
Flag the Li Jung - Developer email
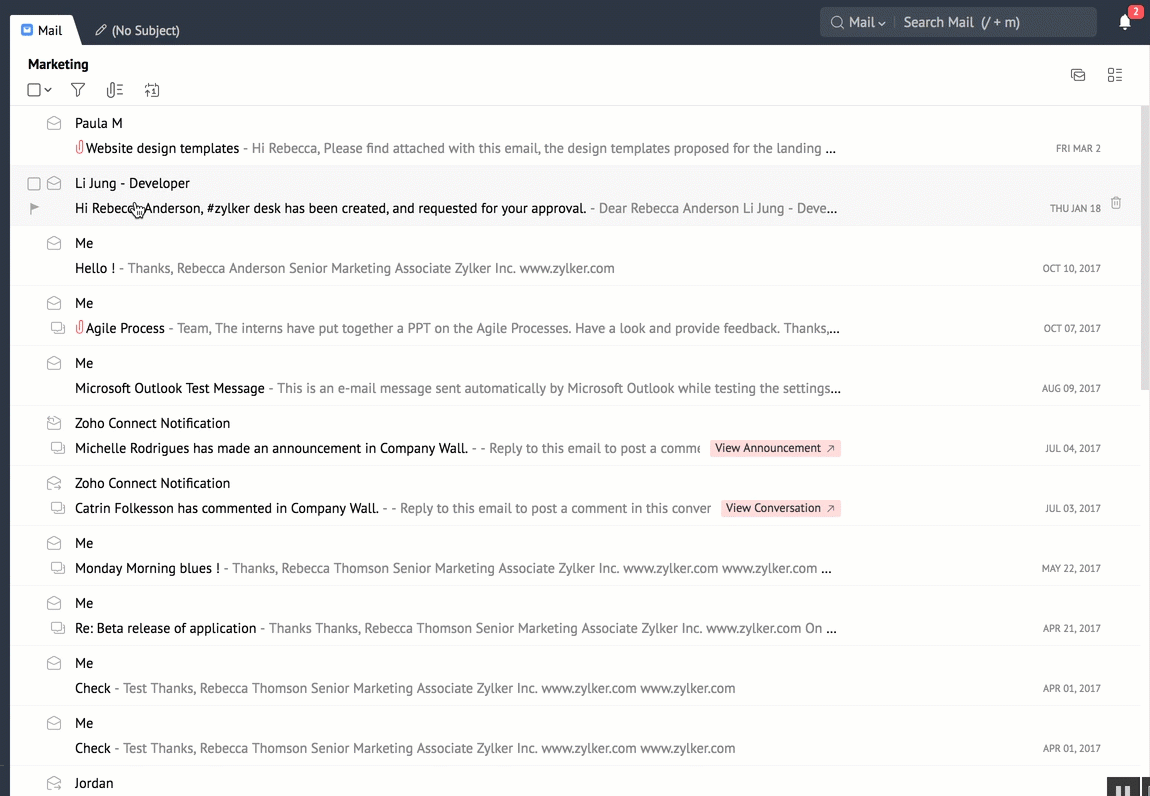coord(34,208)
